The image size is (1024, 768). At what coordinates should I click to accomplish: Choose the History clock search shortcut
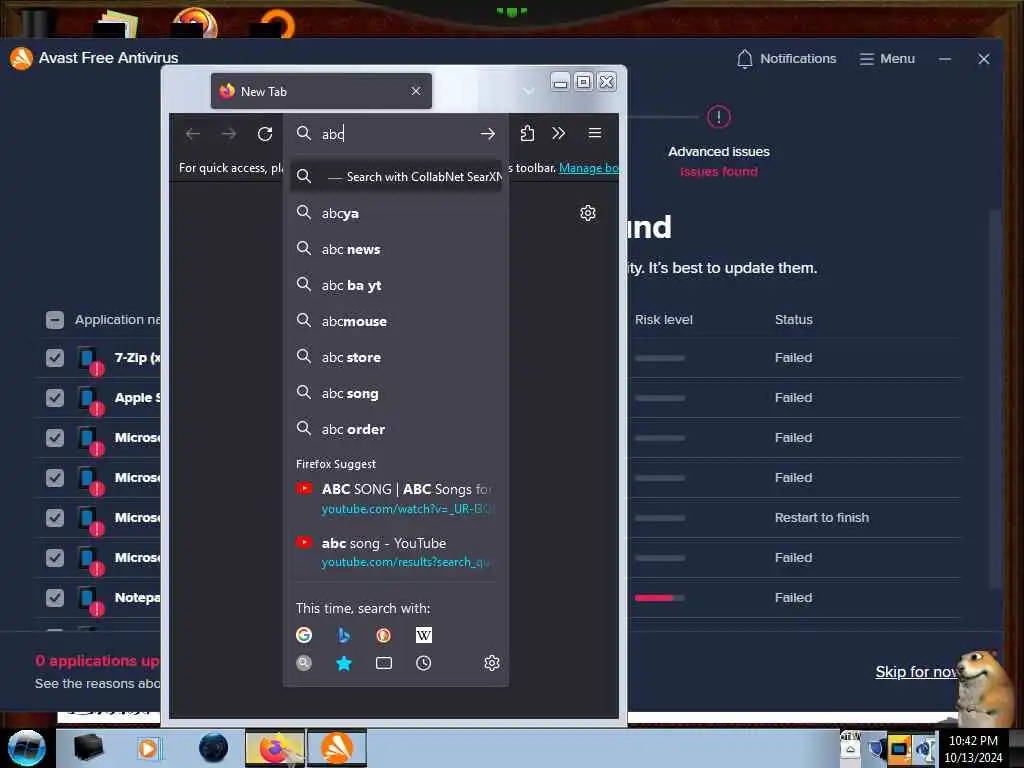(424, 664)
